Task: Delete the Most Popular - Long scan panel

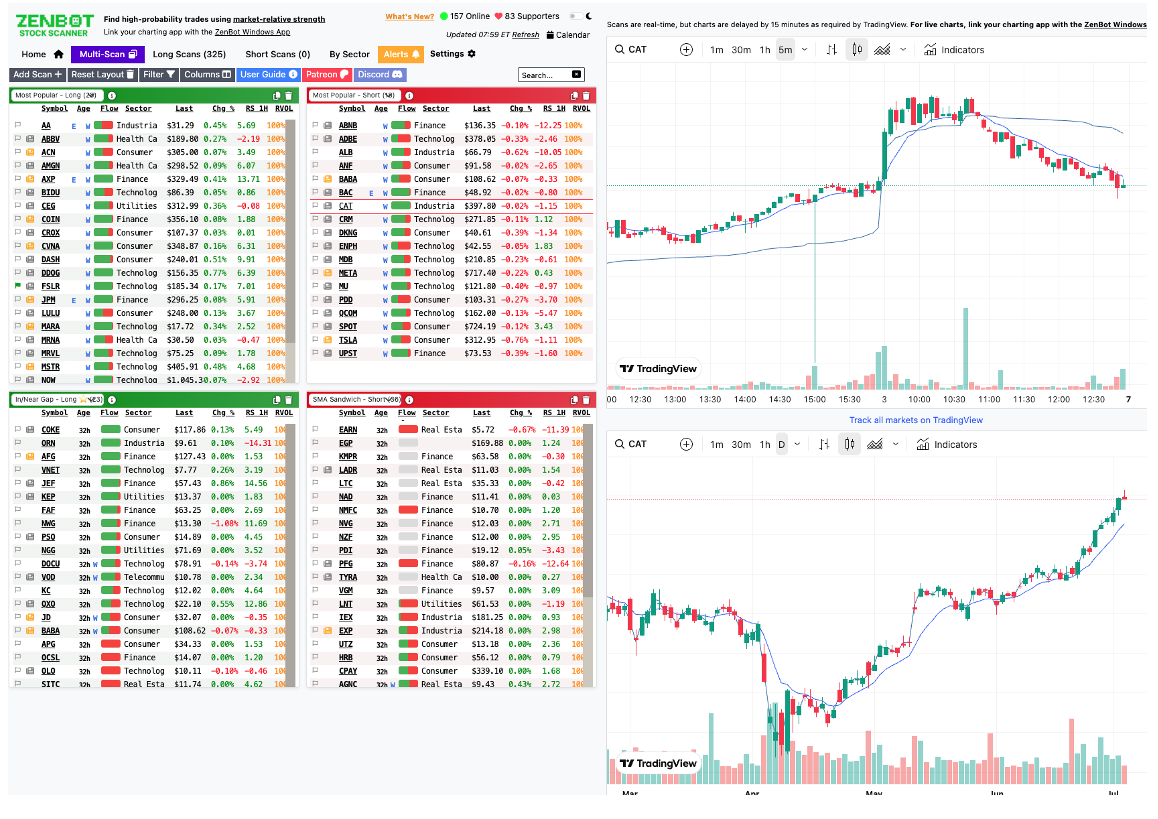Action: [288, 95]
